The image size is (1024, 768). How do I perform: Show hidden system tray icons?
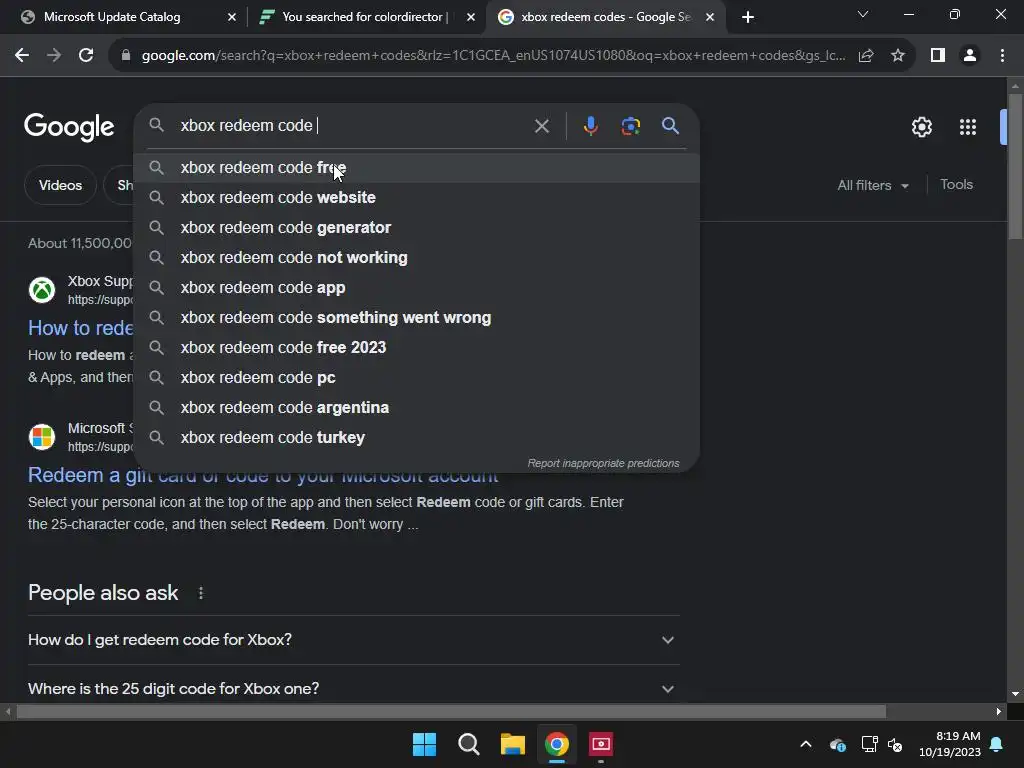(806, 744)
